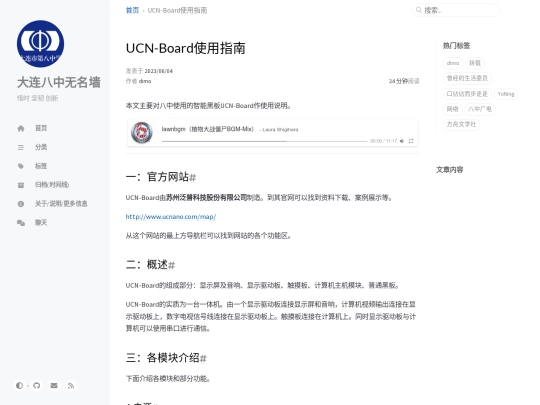Open the 标签 sidebar menu item
Viewport: 540px width, 405px height.
(x=41, y=166)
